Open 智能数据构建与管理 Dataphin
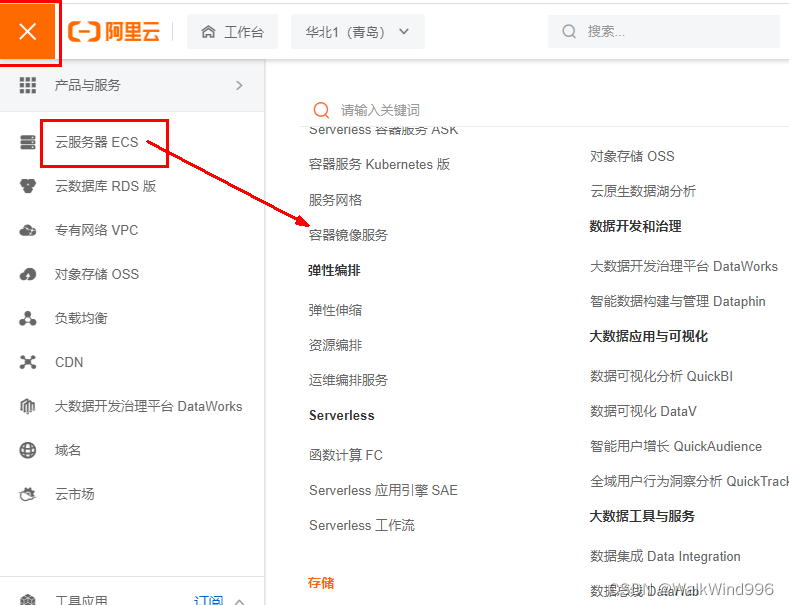 coord(678,301)
